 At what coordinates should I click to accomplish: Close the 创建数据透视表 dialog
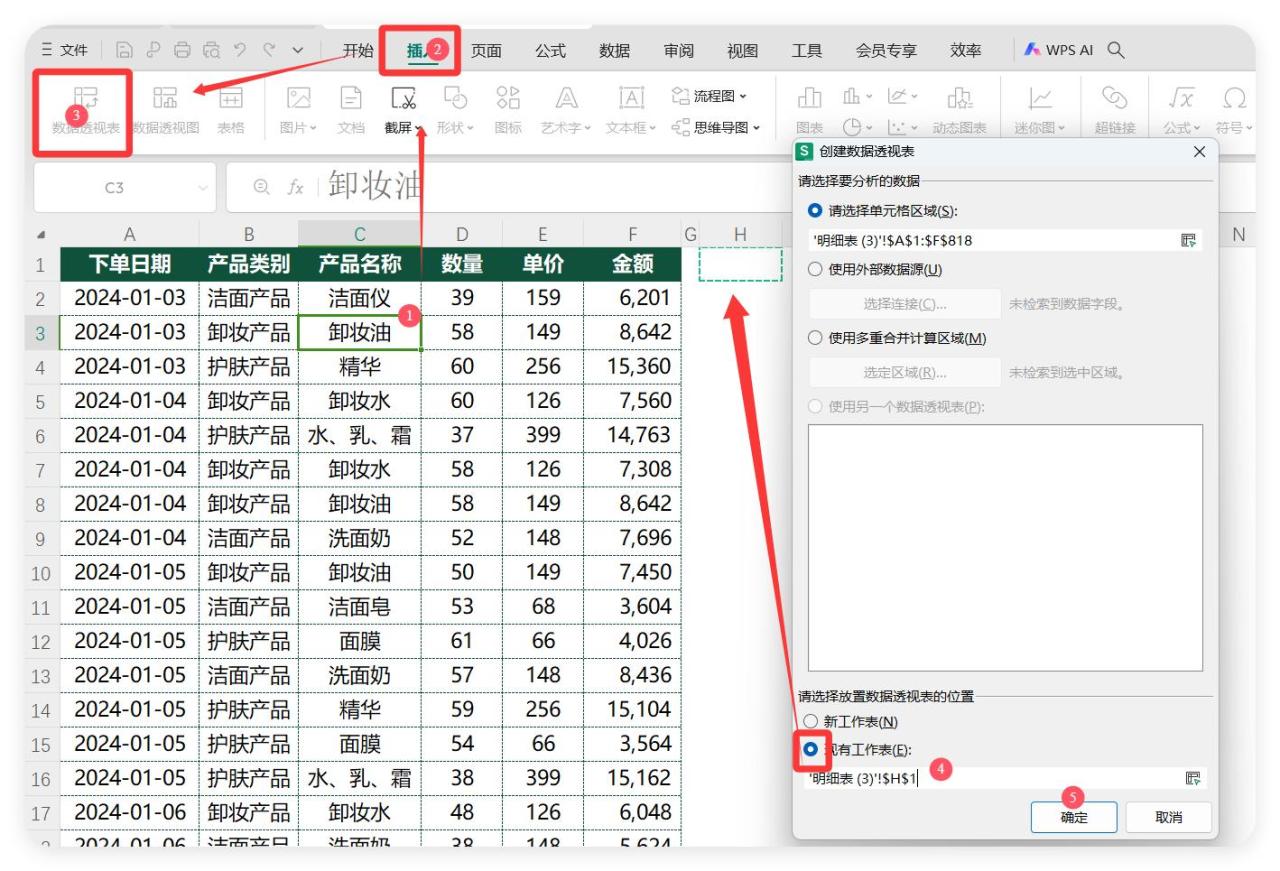(x=1199, y=152)
